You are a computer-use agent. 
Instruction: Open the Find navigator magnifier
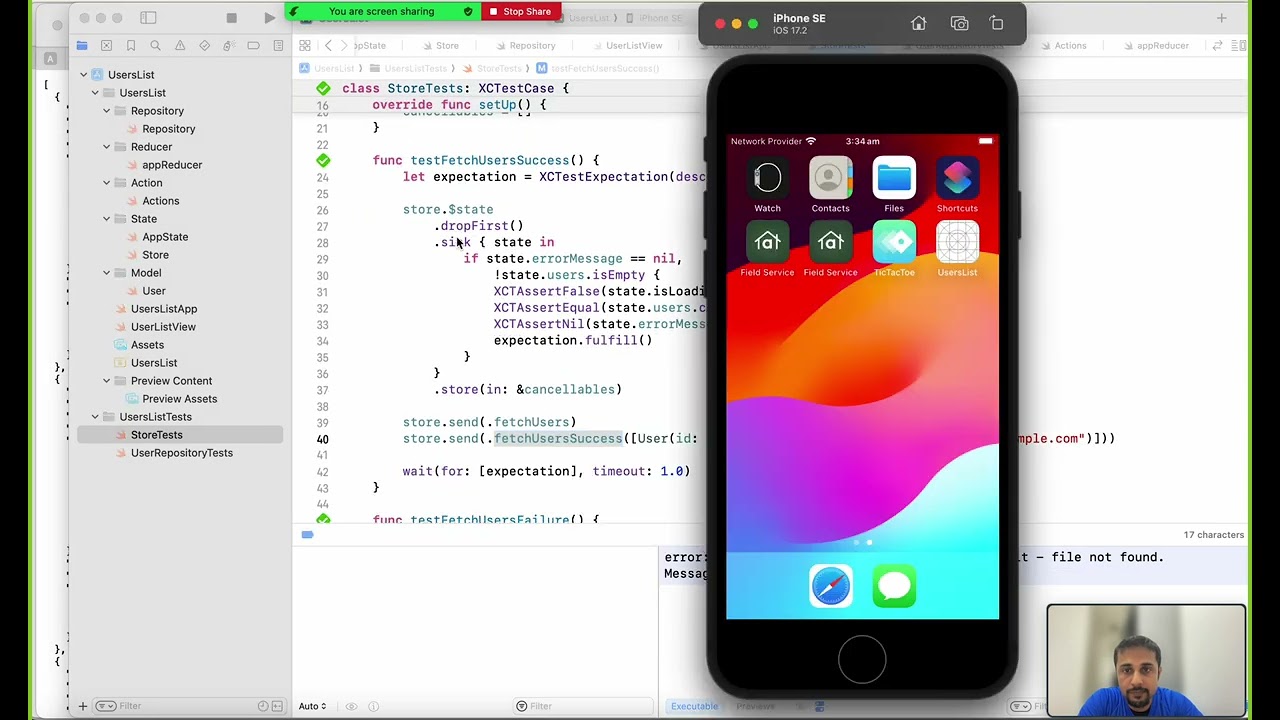tap(155, 45)
